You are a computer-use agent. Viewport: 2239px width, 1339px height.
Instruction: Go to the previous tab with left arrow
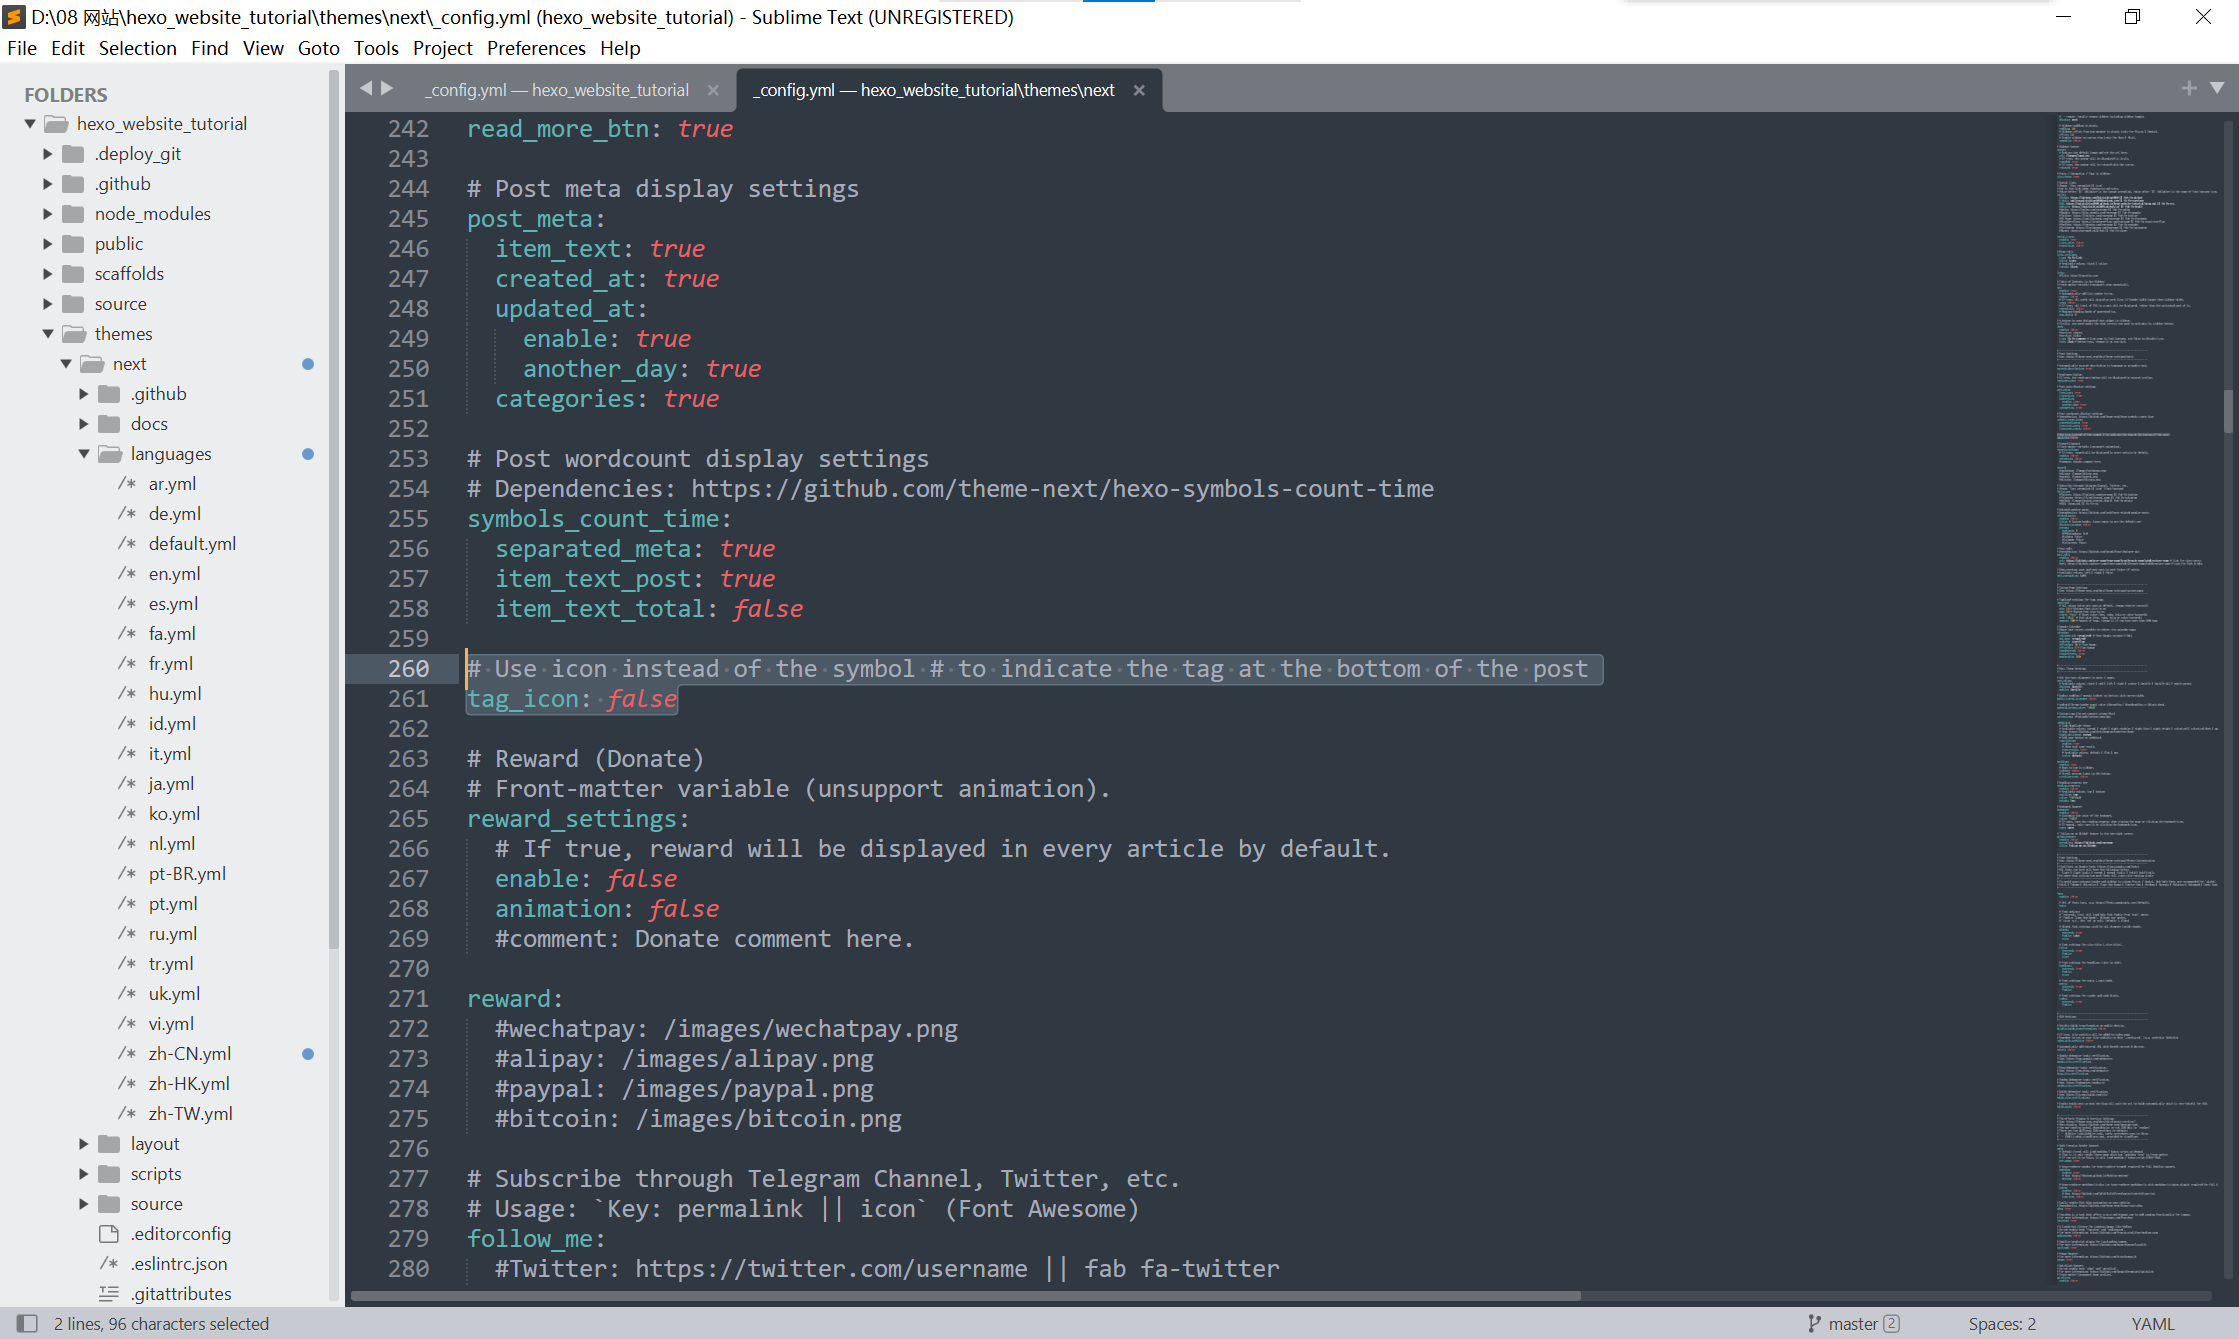pyautogui.click(x=366, y=88)
